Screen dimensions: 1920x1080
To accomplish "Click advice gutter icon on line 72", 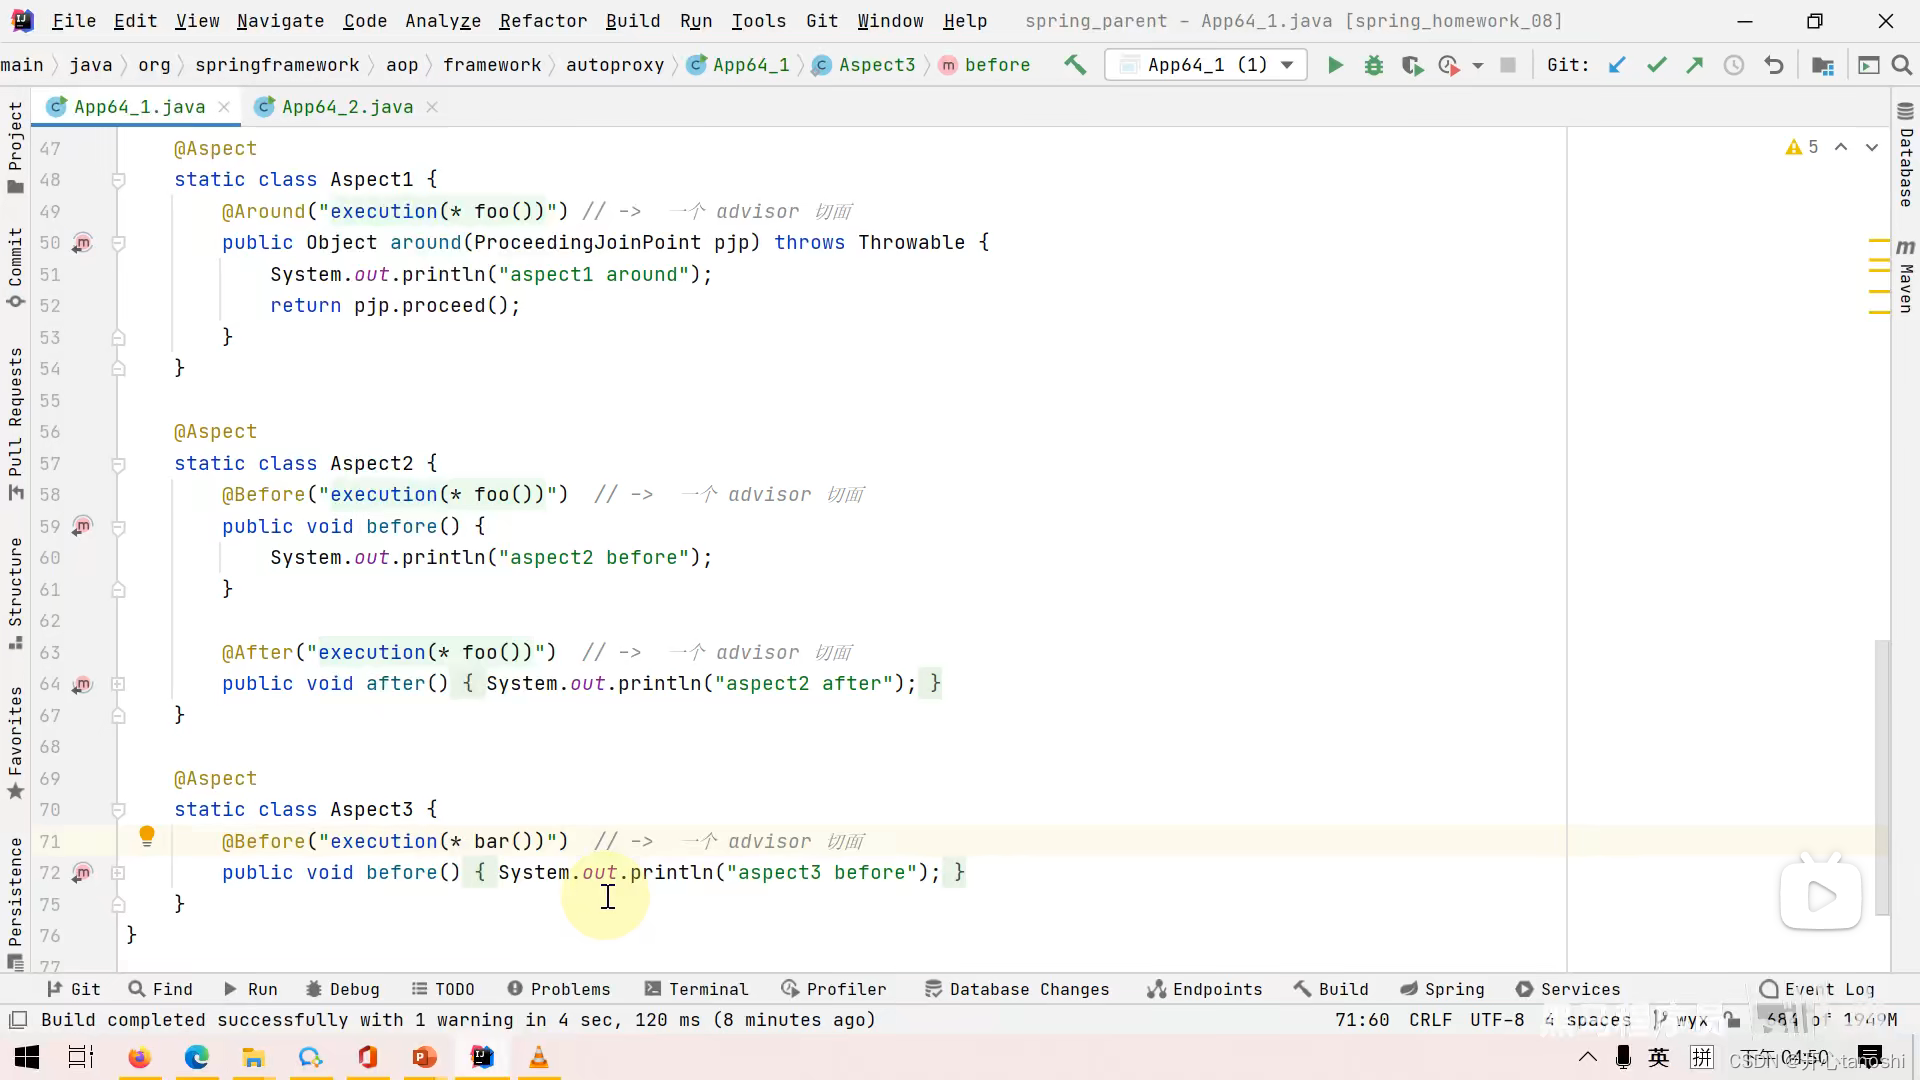I will 82,872.
